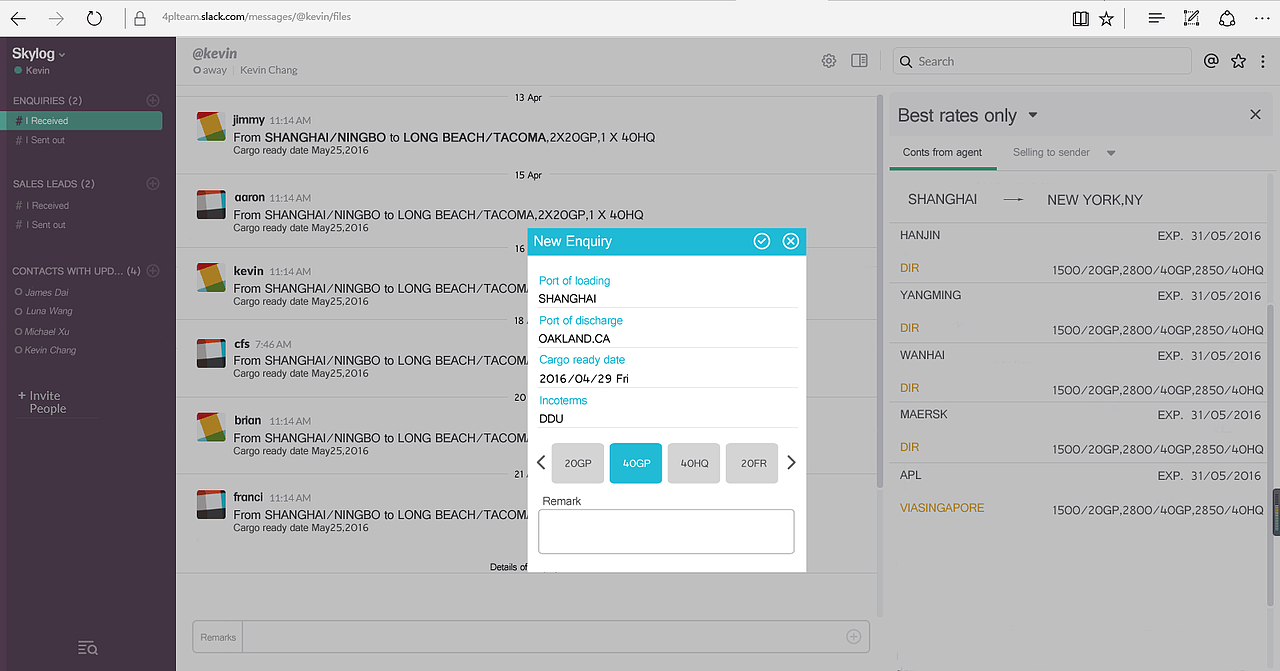This screenshot has height=671, width=1280.
Task: Go forward in the browser
Action: click(56, 18)
